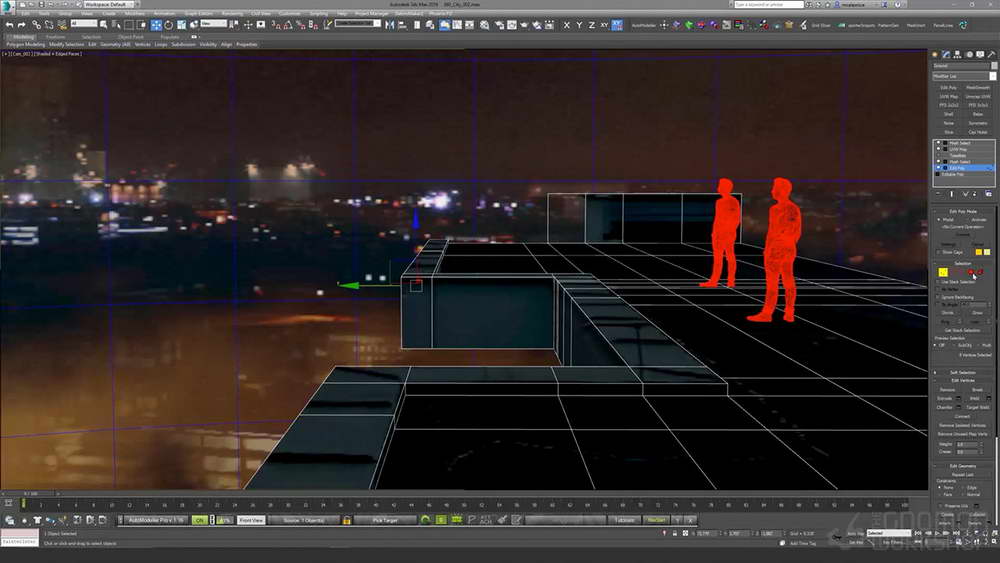Open the Graph Editors menu
1000x563 pixels.
[198, 13]
